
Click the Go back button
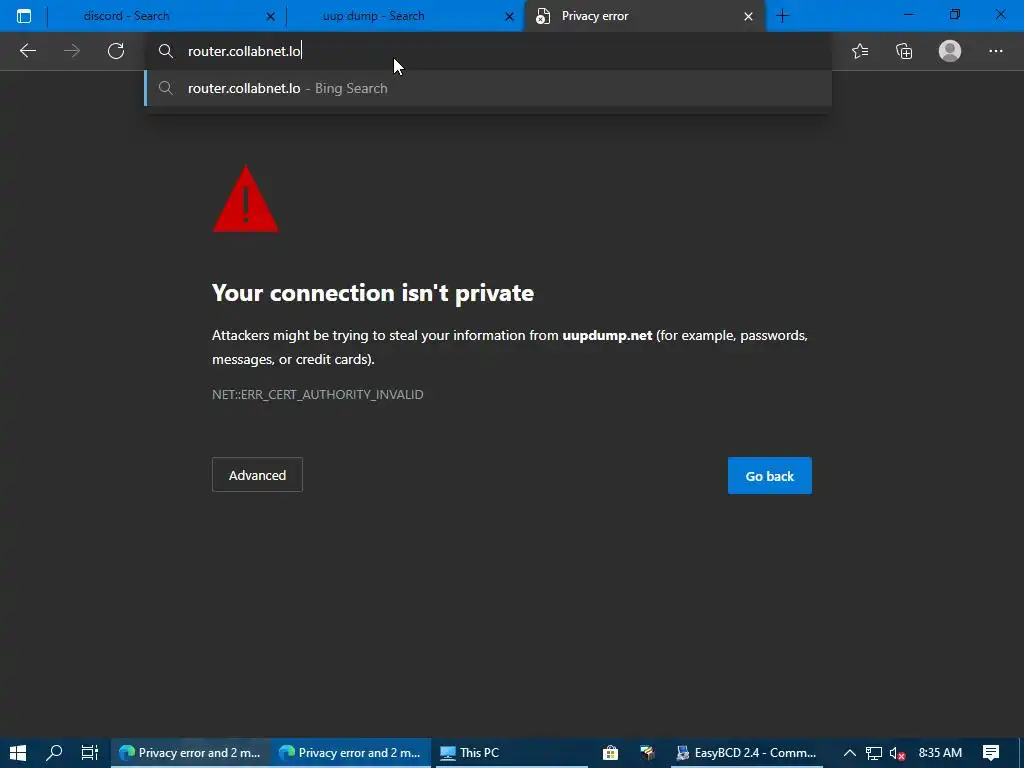(769, 475)
